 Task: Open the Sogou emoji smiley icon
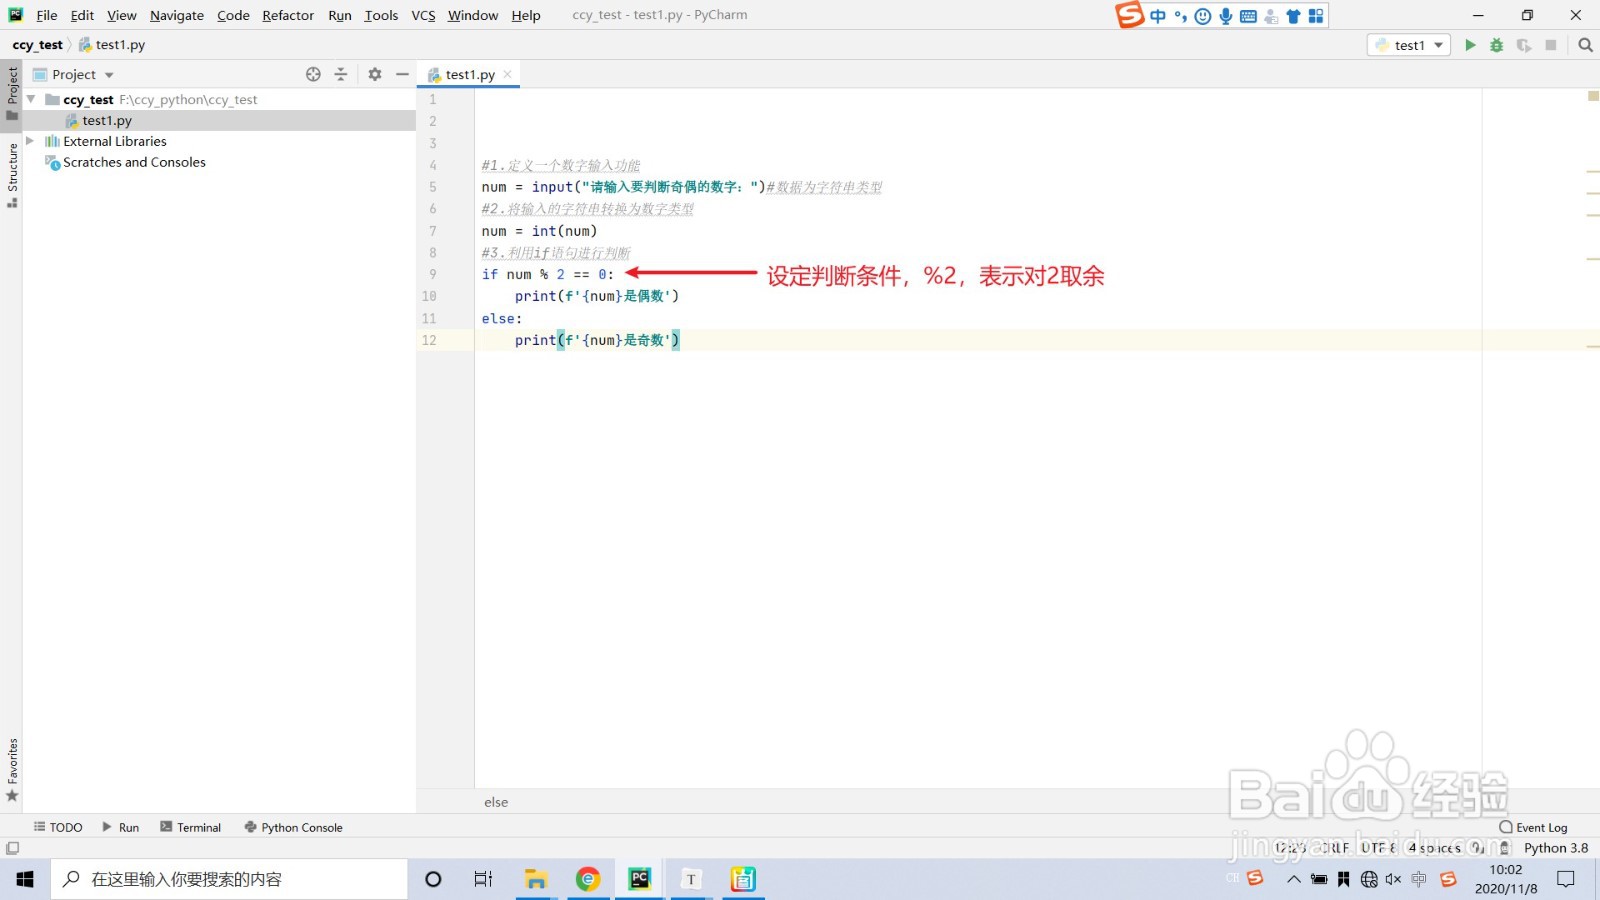tap(1203, 16)
